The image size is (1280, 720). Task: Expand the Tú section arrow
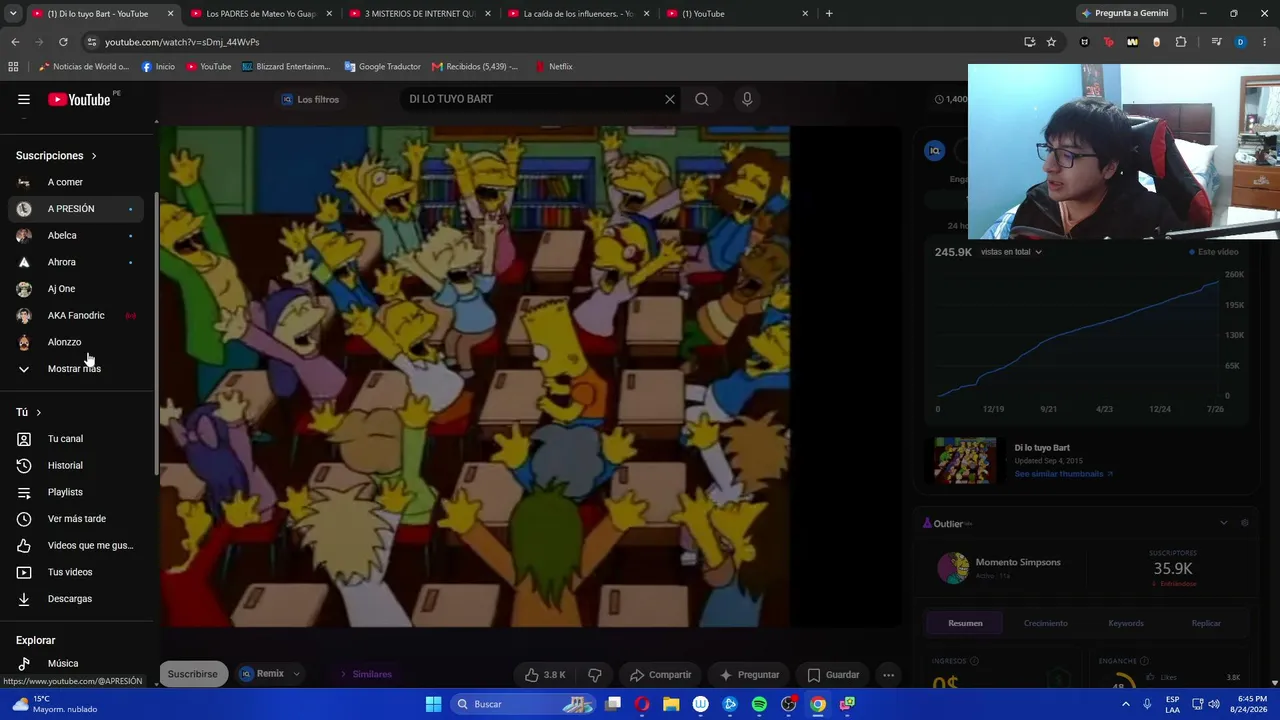click(x=39, y=412)
